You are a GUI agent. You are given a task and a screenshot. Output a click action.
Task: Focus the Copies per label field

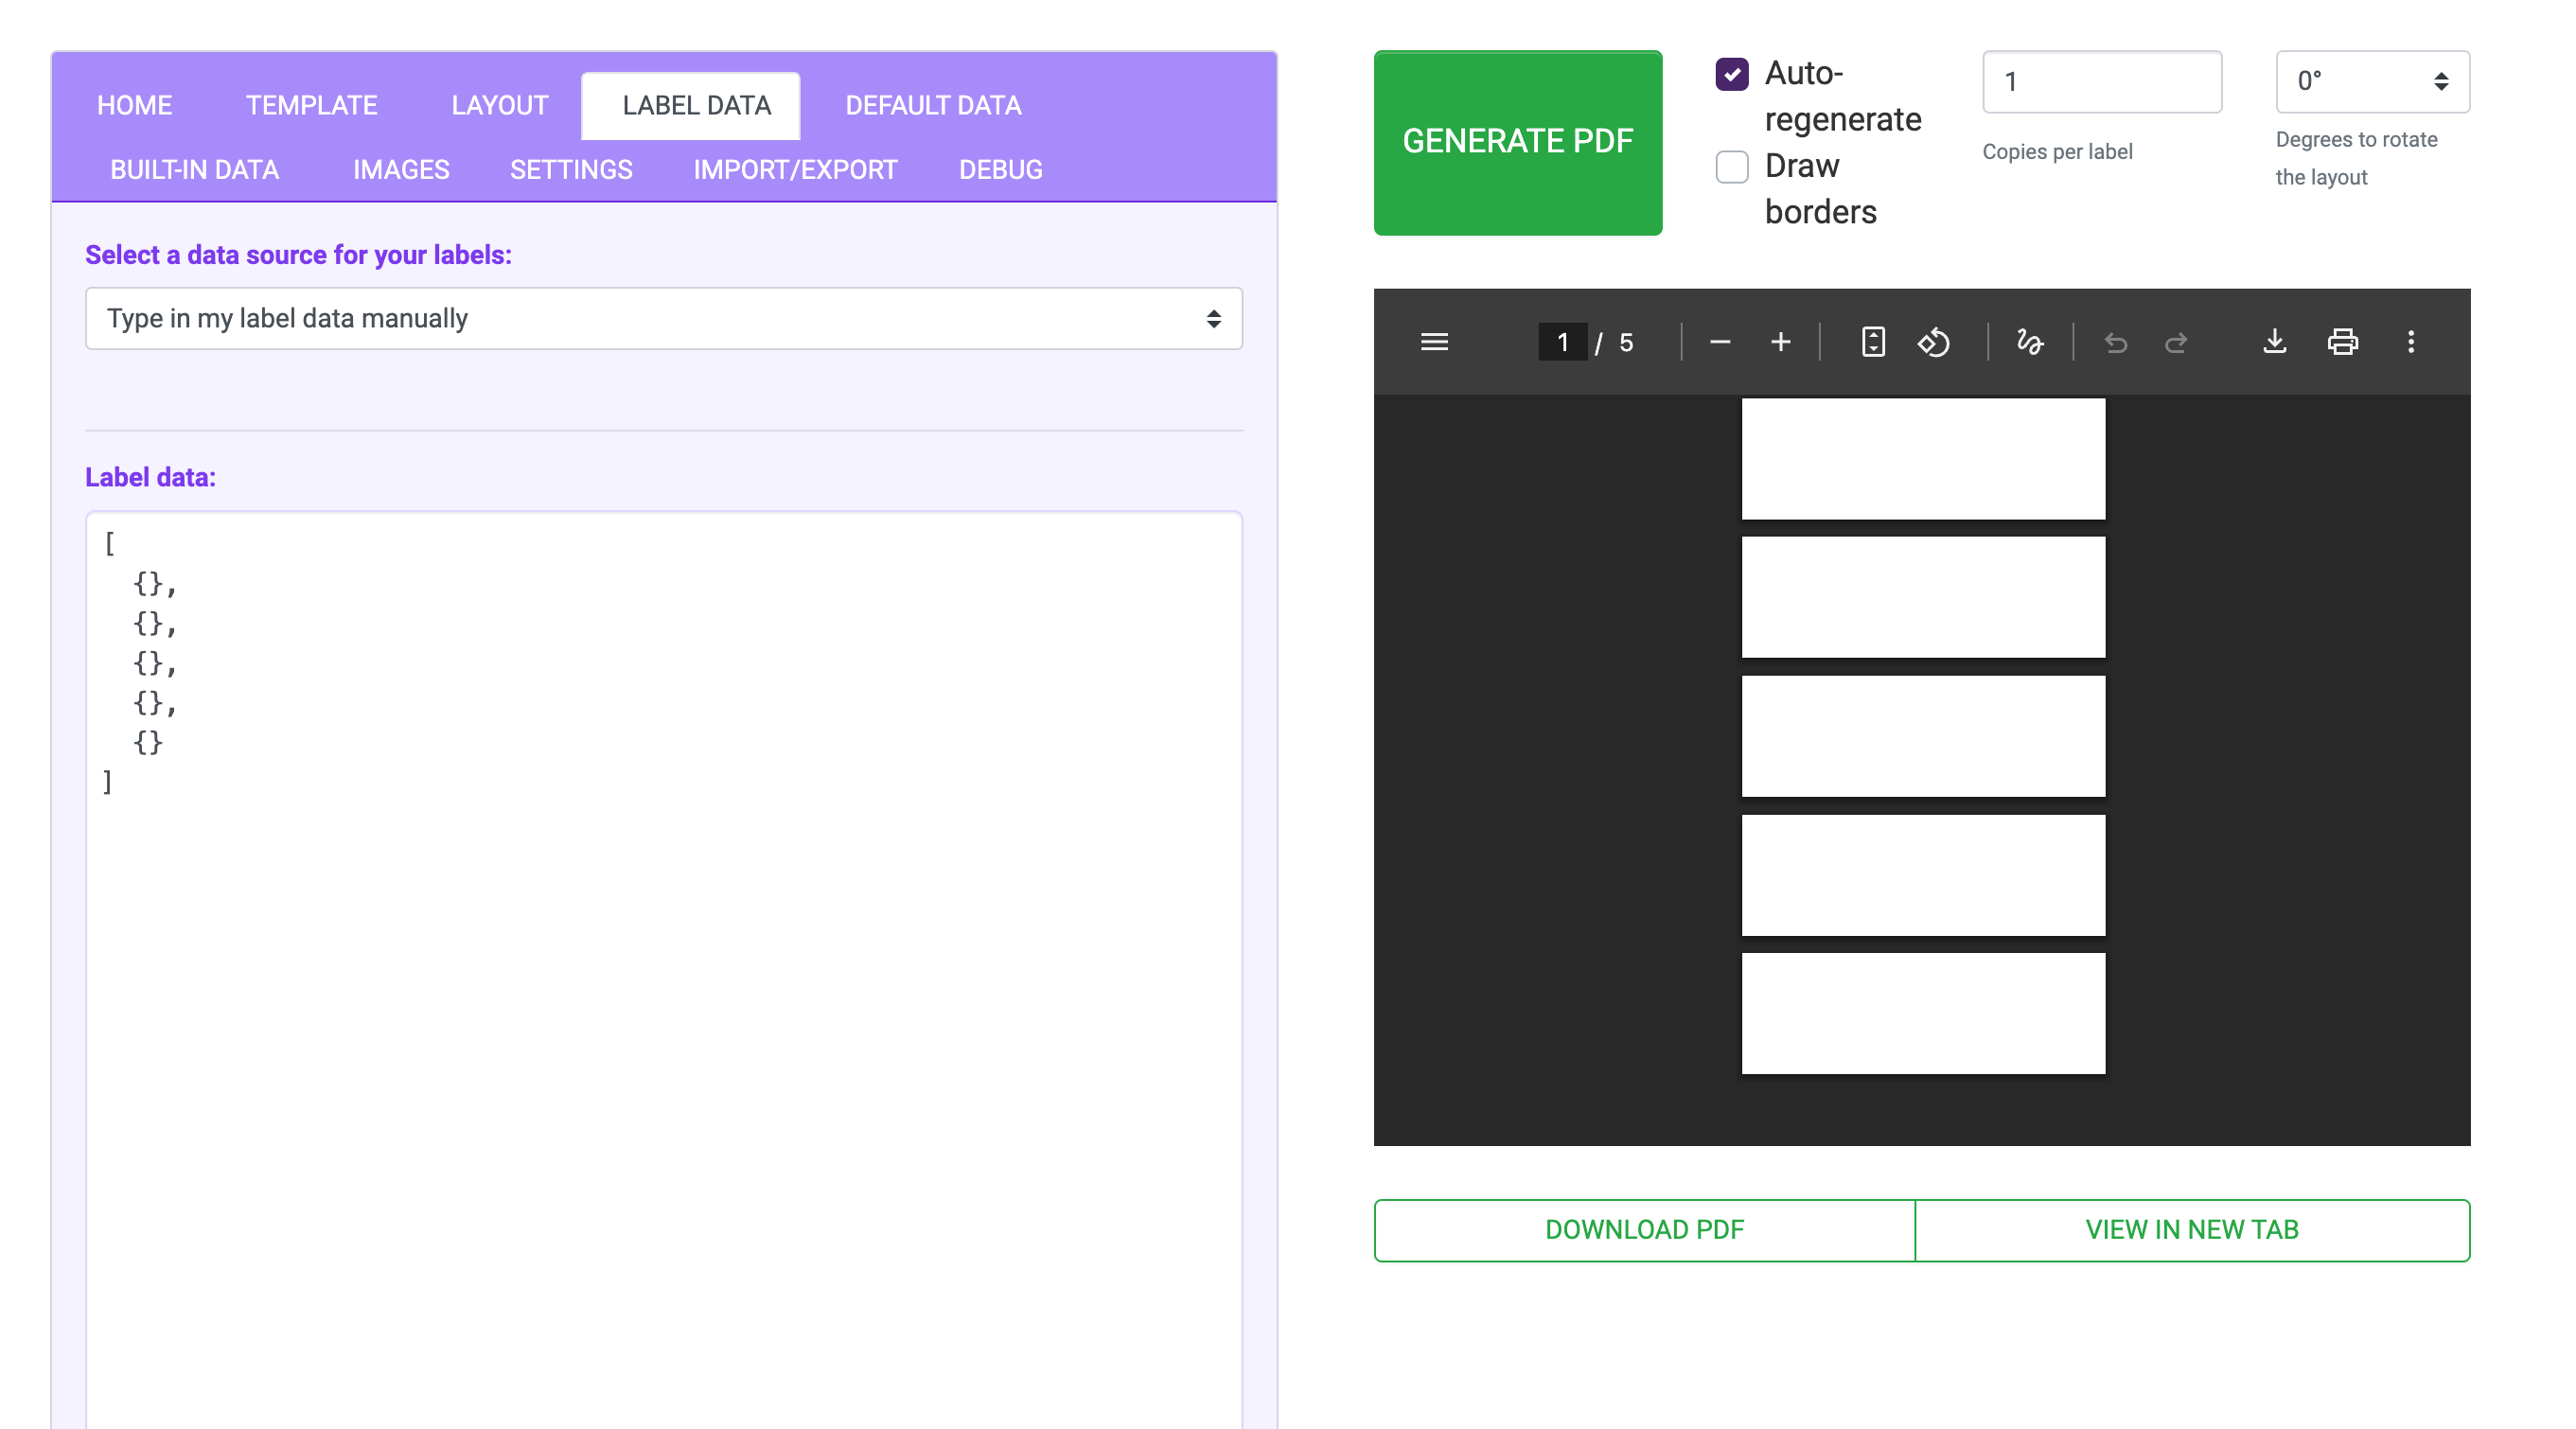click(x=2101, y=81)
